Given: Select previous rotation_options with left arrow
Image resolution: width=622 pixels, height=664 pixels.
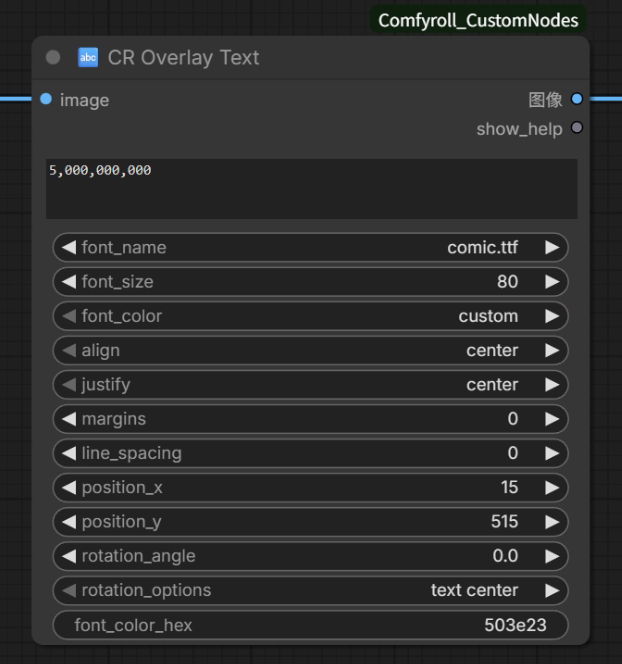Looking at the screenshot, I should coord(69,590).
